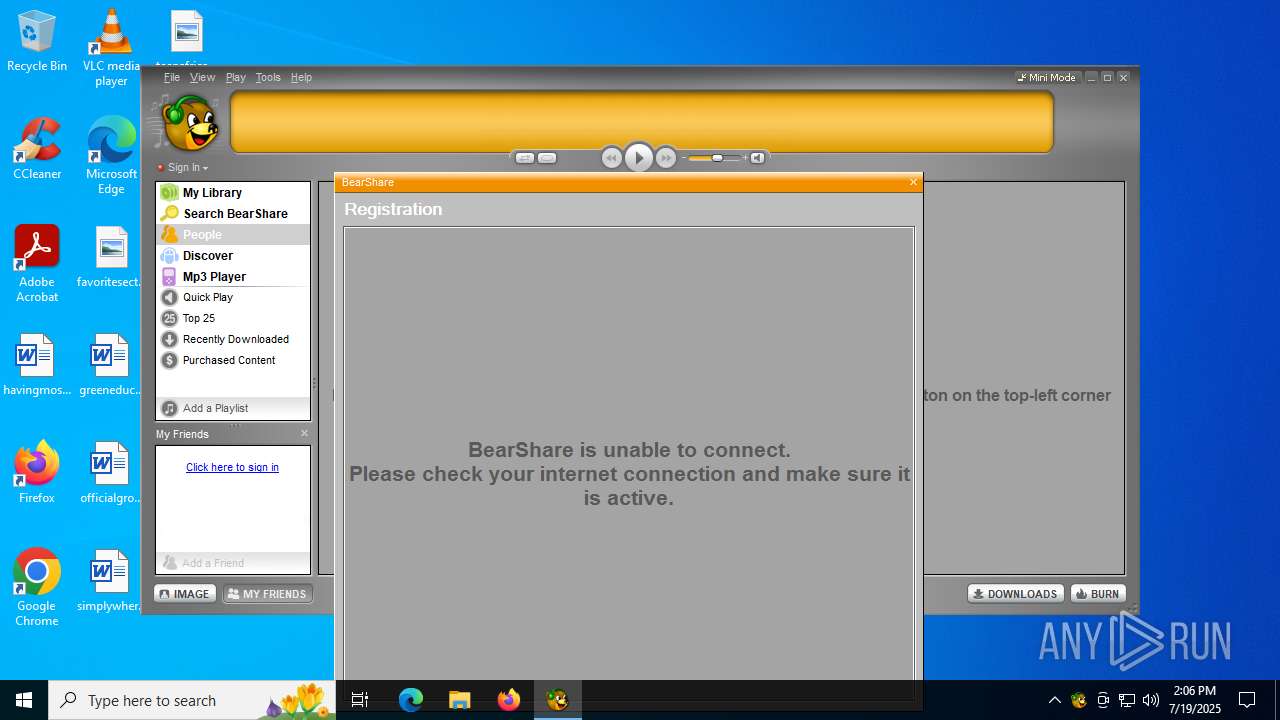Open system volume tray icon

coord(1151,700)
